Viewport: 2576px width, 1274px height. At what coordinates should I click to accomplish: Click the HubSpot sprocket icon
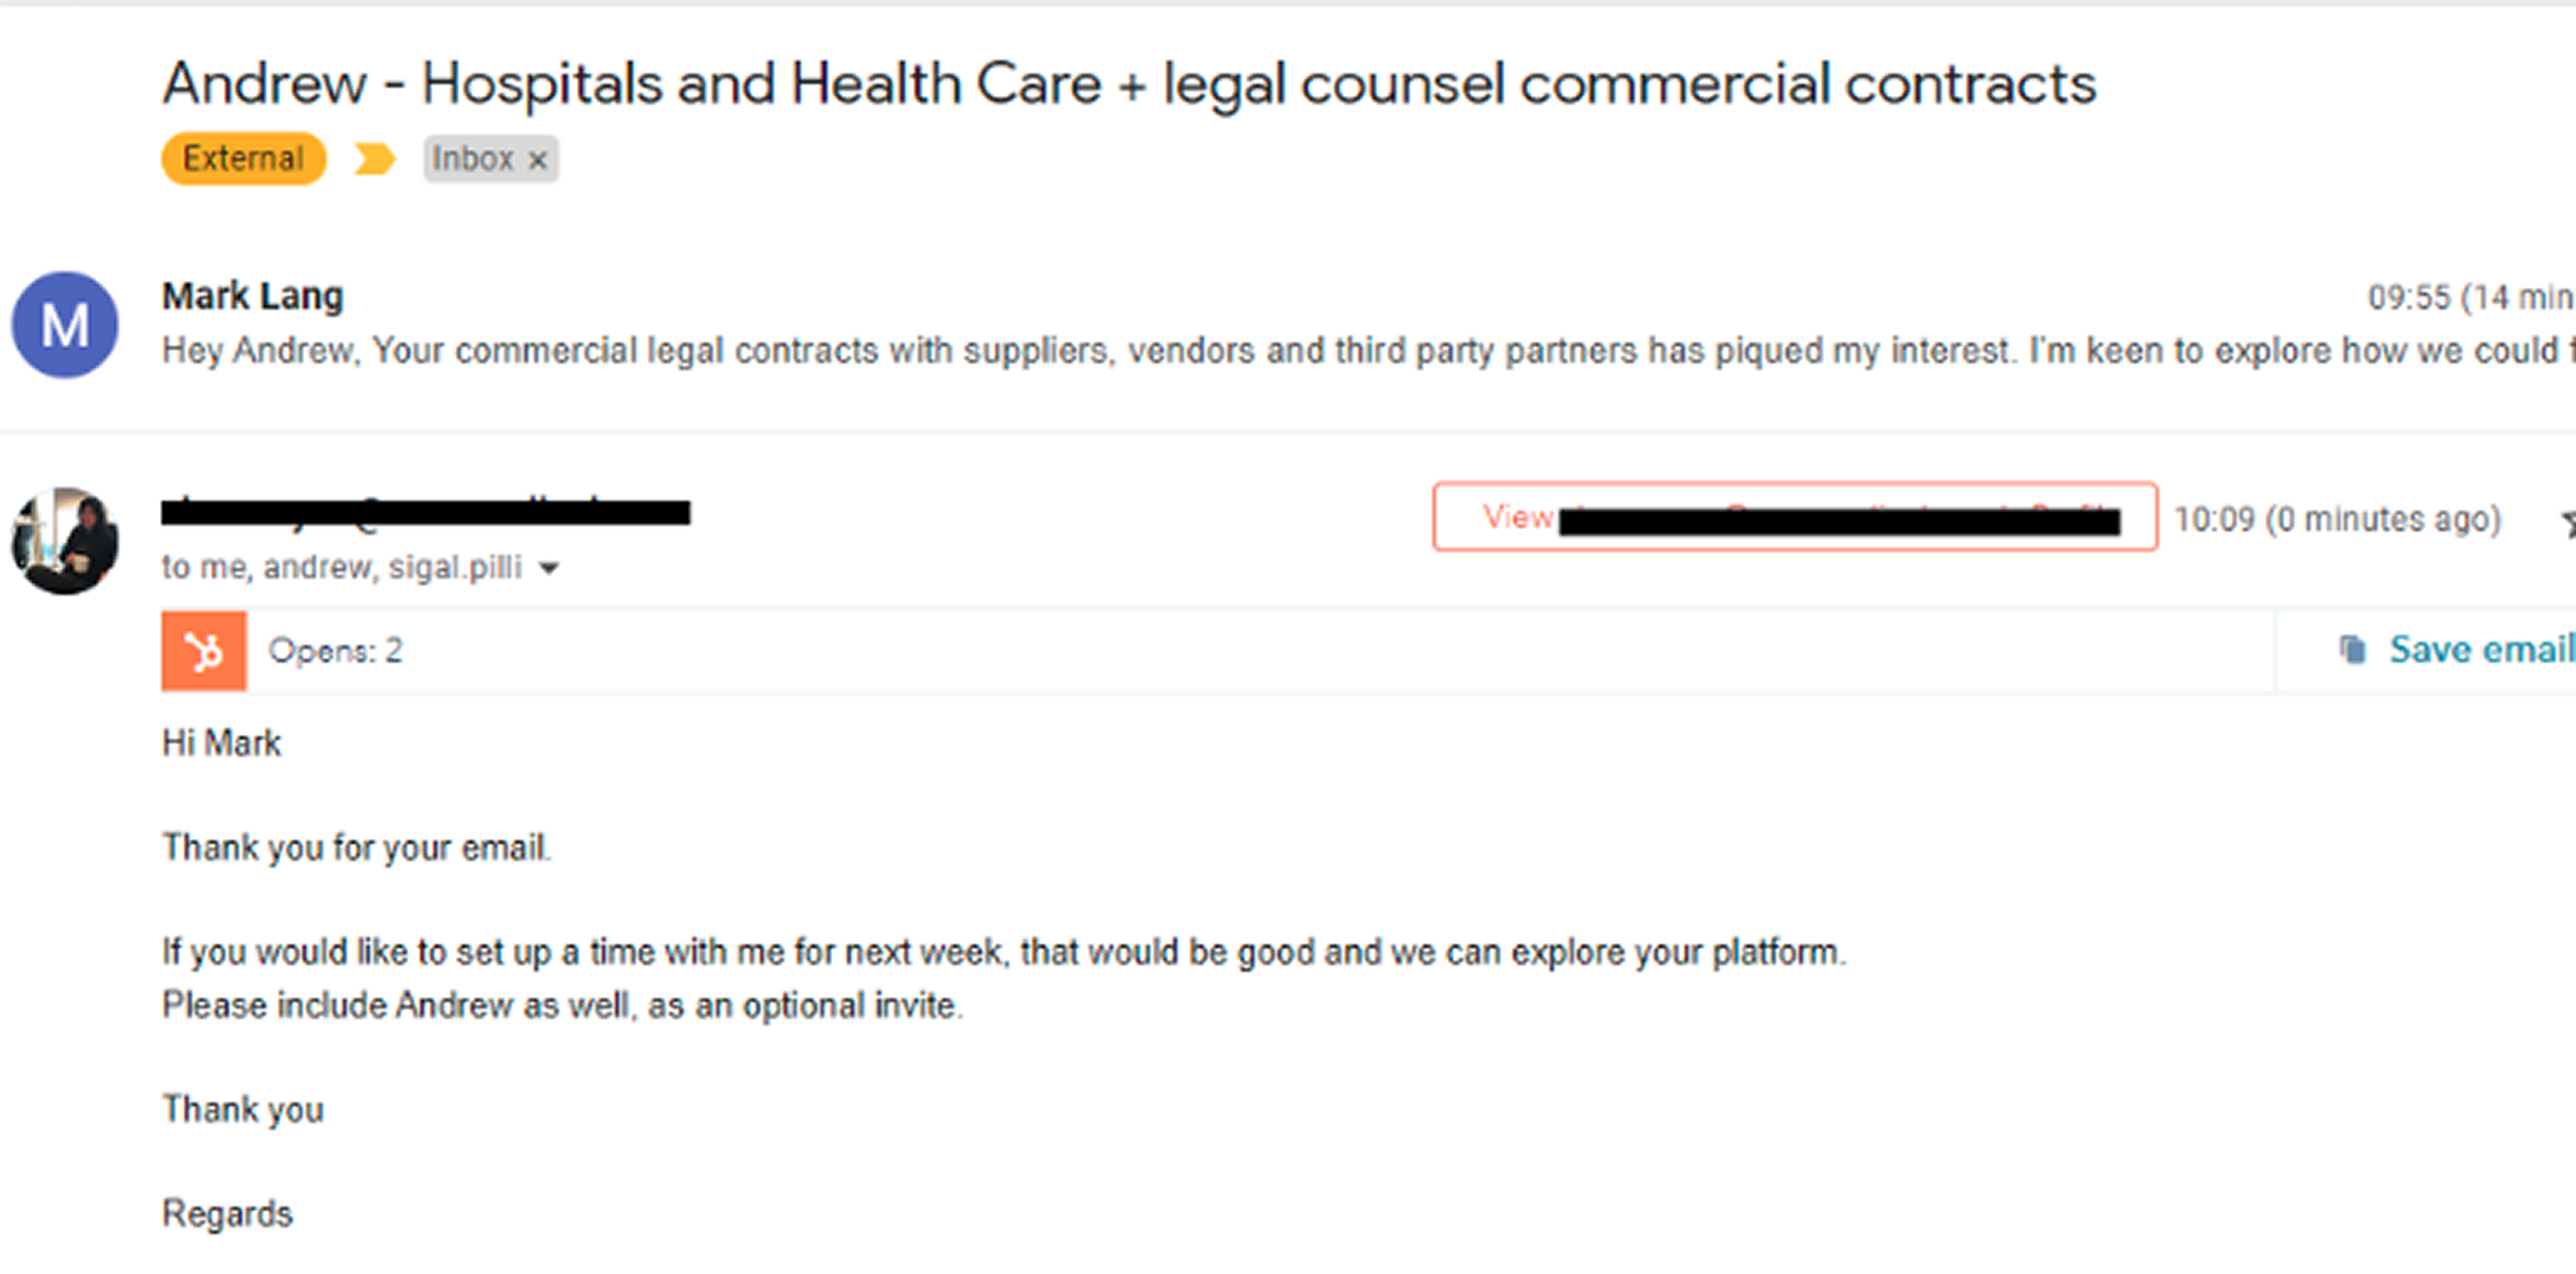coord(204,651)
